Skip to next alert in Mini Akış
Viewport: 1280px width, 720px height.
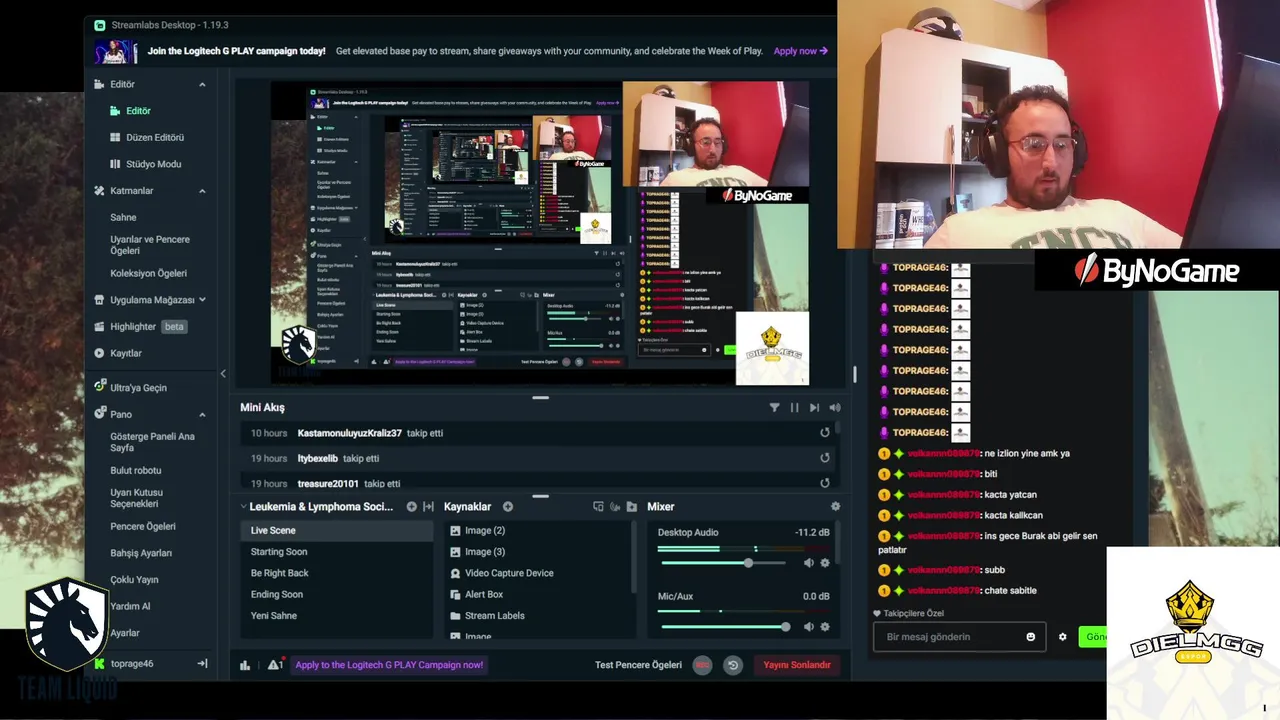point(814,408)
